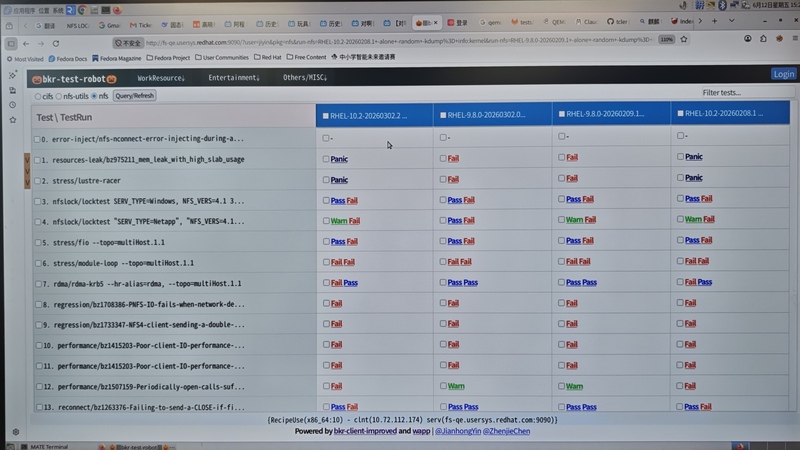
Task: Click the 110% zoom indicator in address bar
Action: (666, 39)
